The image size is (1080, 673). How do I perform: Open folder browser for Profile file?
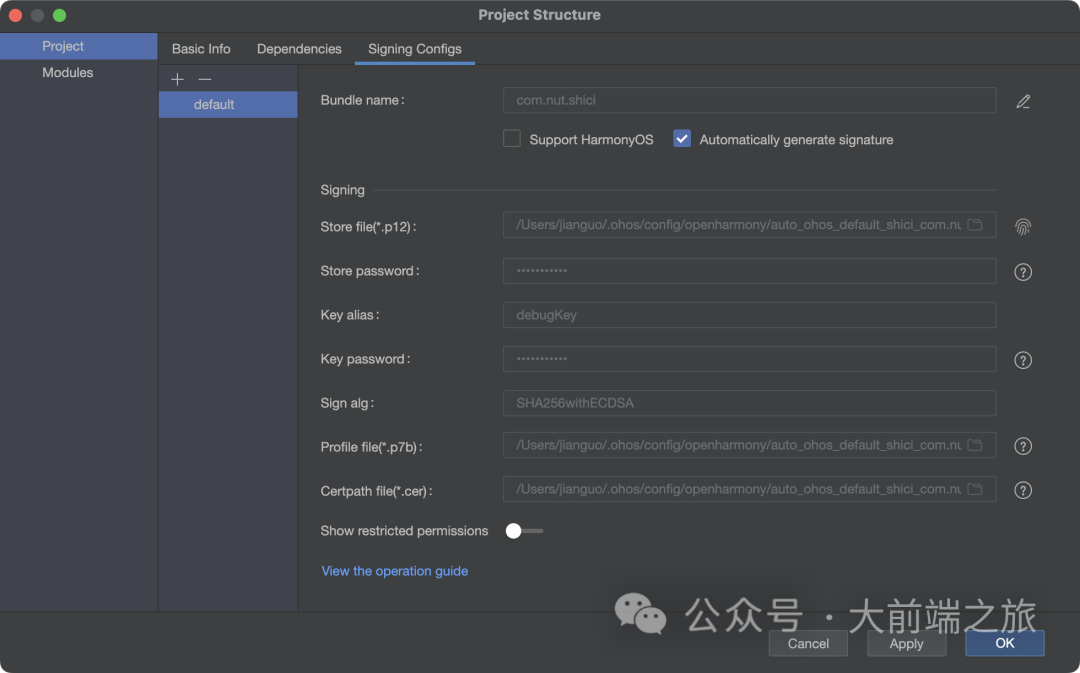coord(975,445)
